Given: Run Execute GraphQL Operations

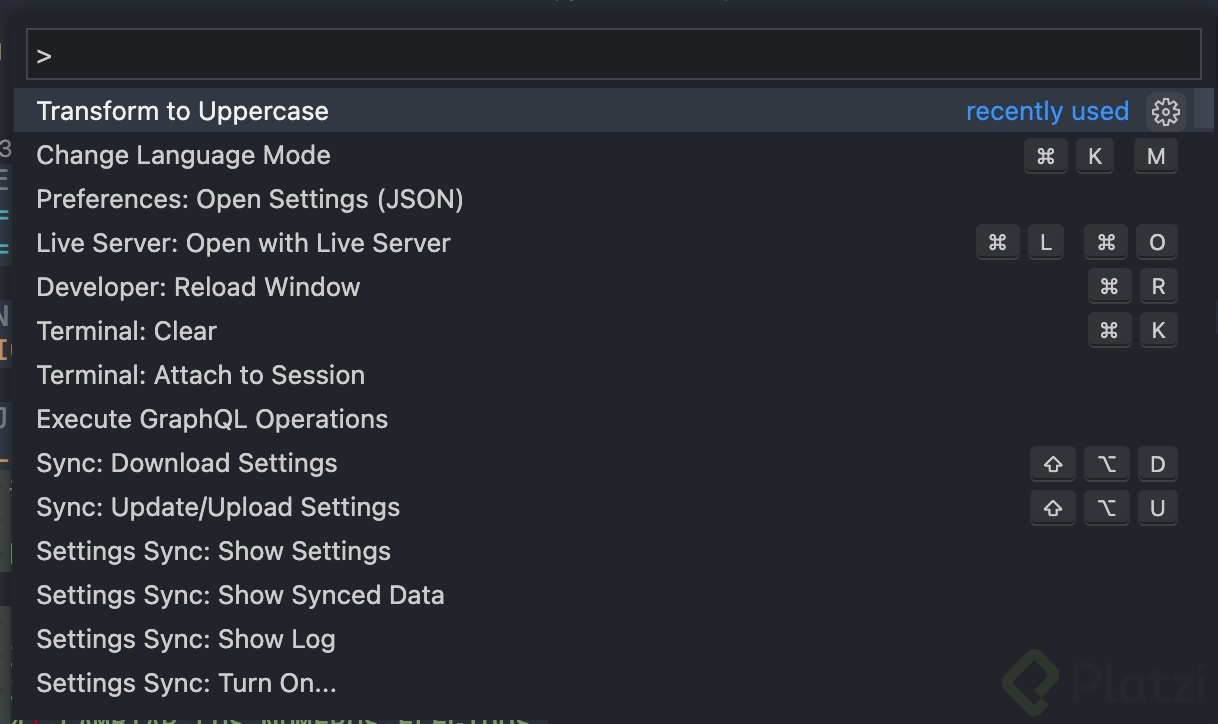Looking at the screenshot, I should pos(606,419).
